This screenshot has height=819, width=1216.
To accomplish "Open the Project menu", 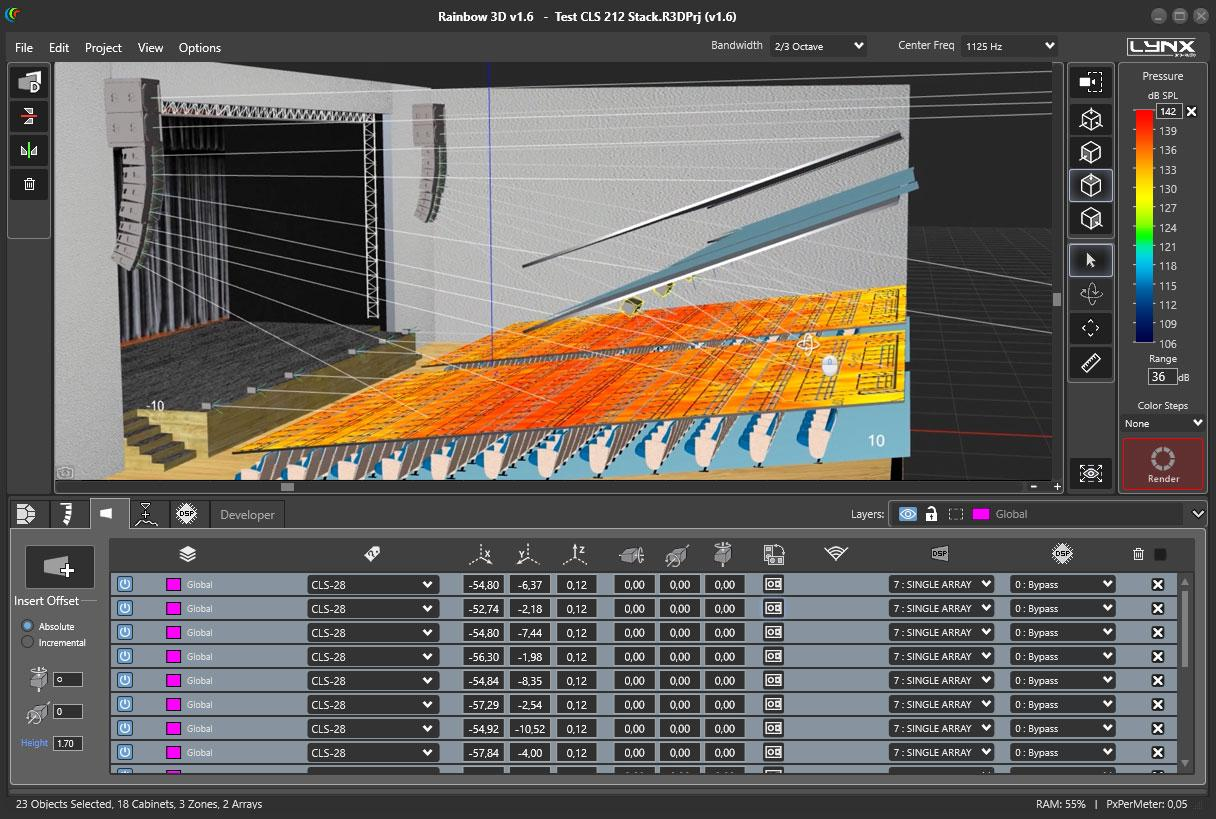I will click(103, 48).
